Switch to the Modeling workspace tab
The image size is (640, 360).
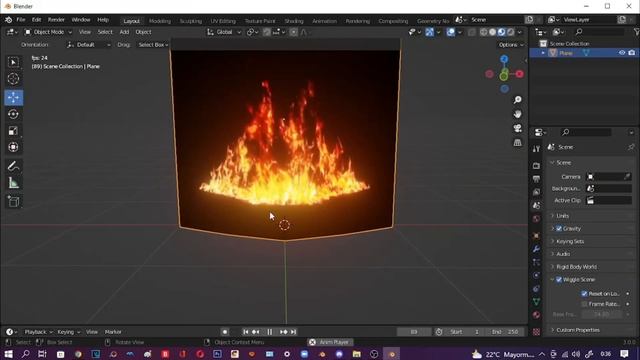(160, 21)
